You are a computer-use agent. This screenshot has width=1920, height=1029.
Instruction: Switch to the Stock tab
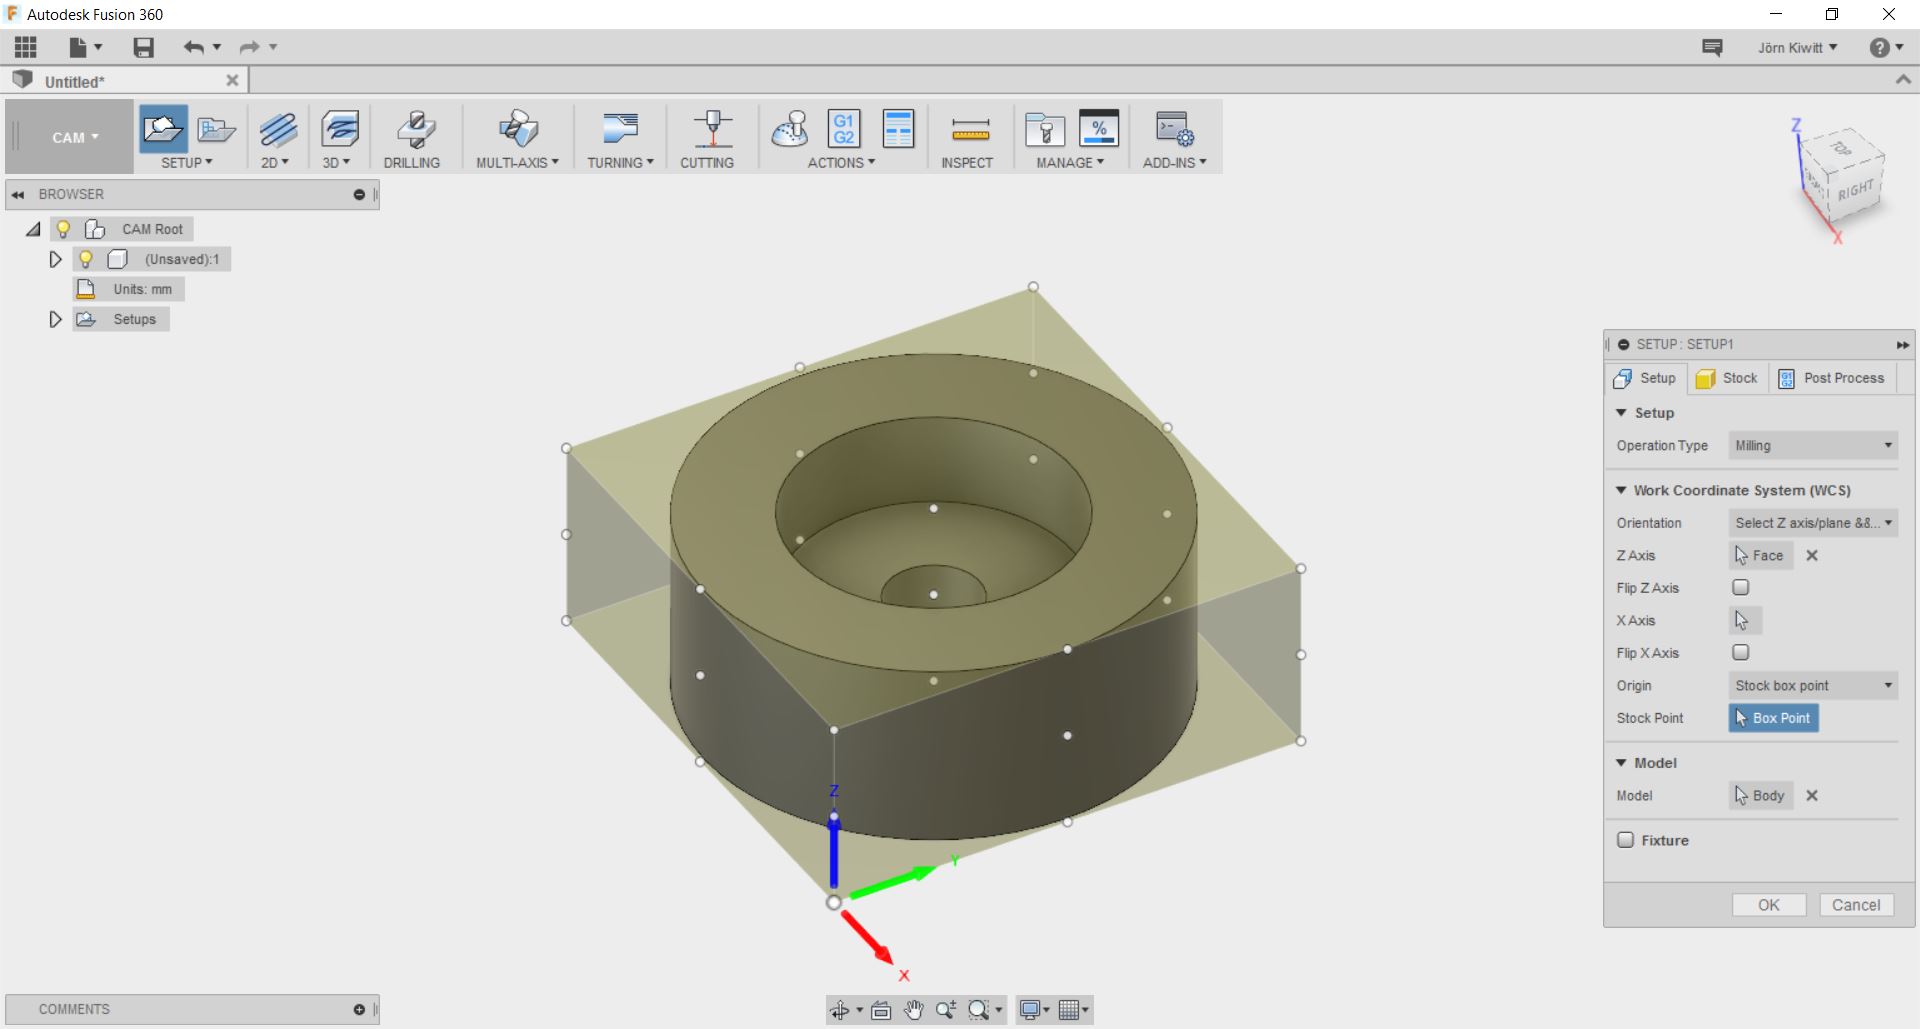tap(1728, 378)
